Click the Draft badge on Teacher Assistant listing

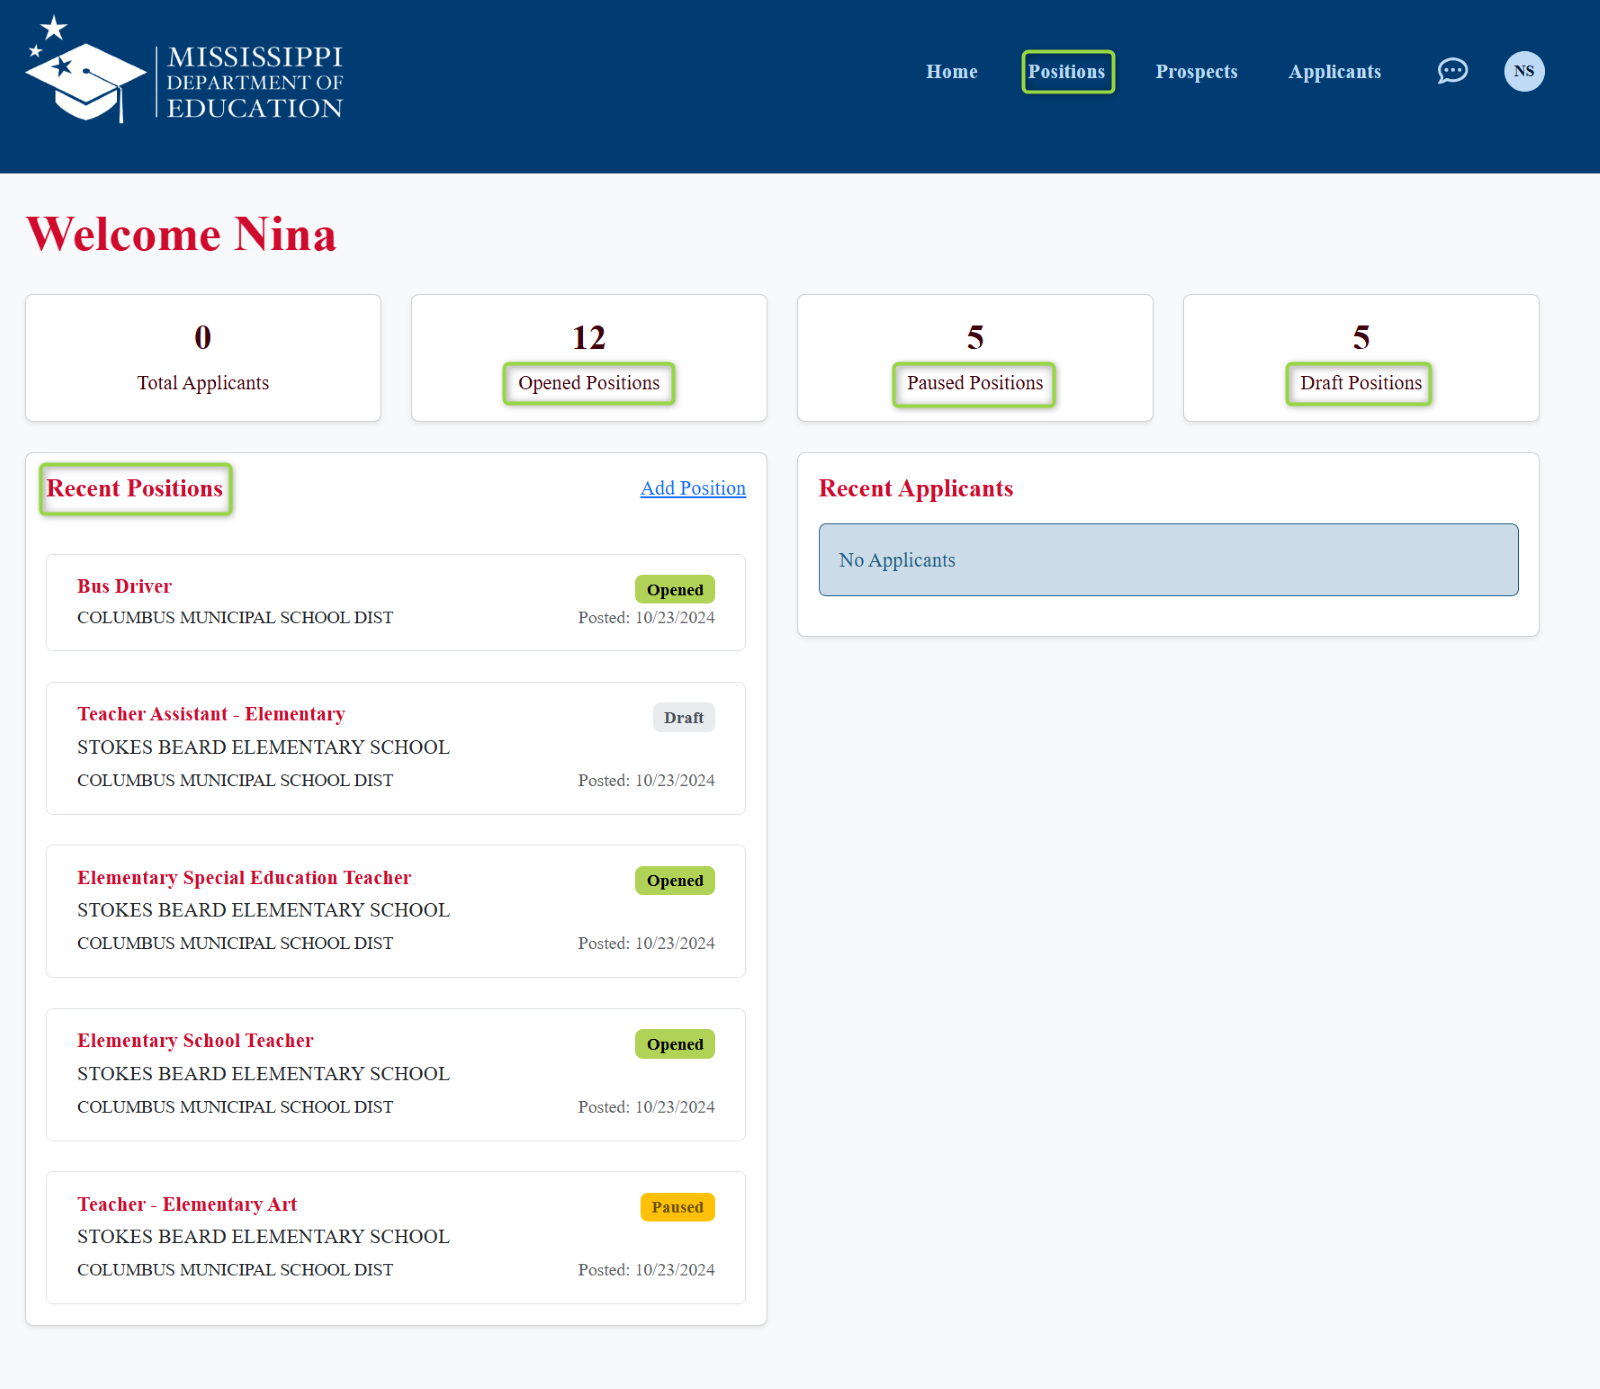(x=683, y=717)
